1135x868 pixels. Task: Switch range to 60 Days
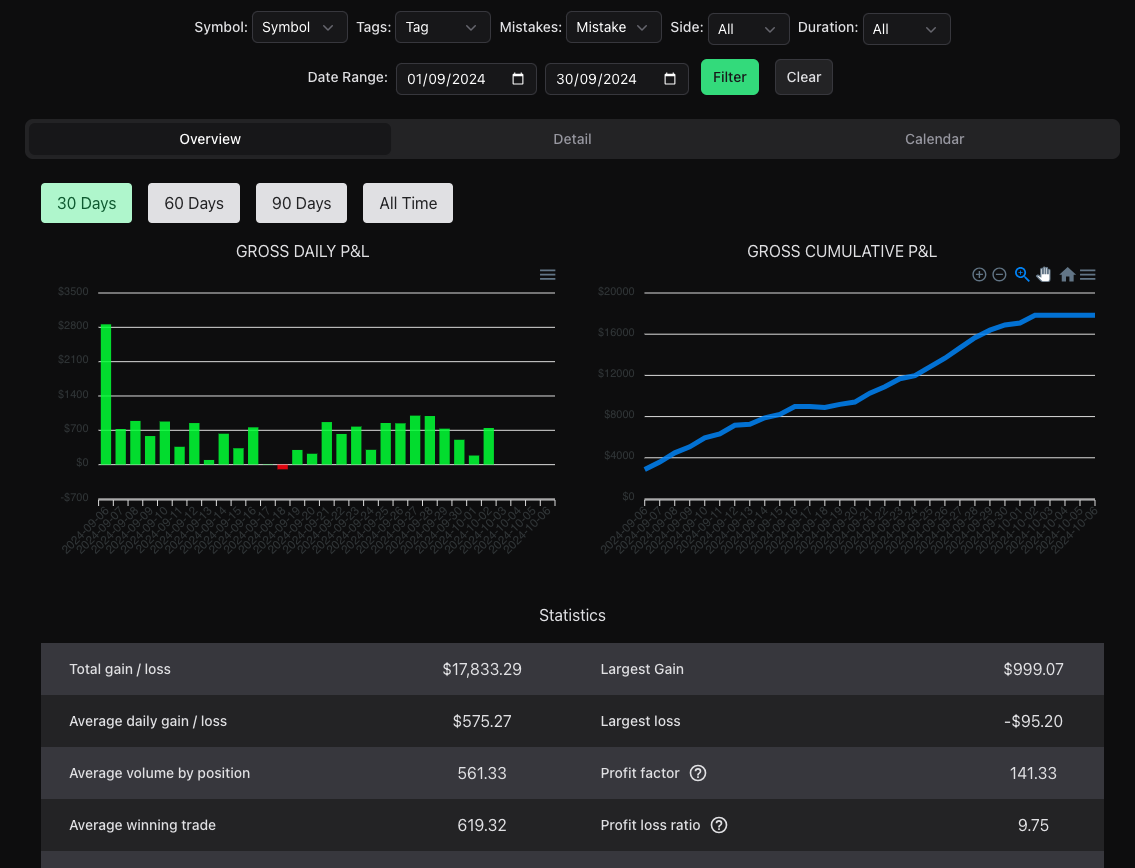pos(194,203)
